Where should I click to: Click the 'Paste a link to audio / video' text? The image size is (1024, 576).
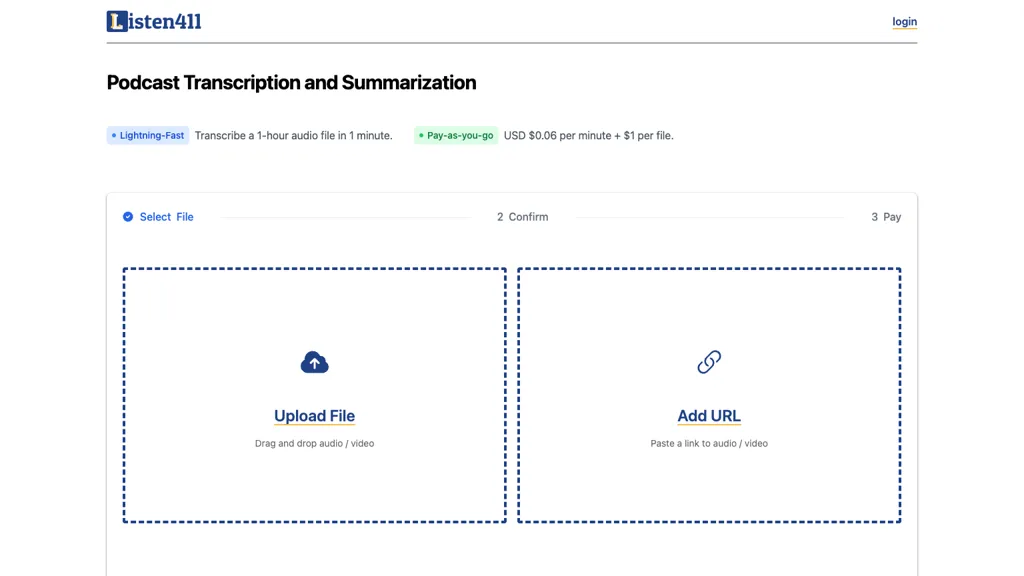[x=709, y=443]
